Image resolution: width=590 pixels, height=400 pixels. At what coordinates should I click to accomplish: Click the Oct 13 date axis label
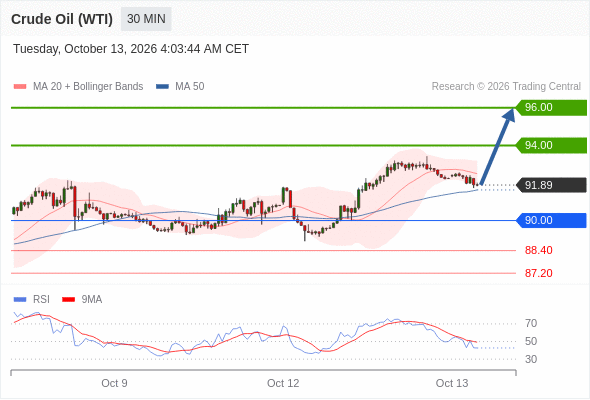coord(452,383)
